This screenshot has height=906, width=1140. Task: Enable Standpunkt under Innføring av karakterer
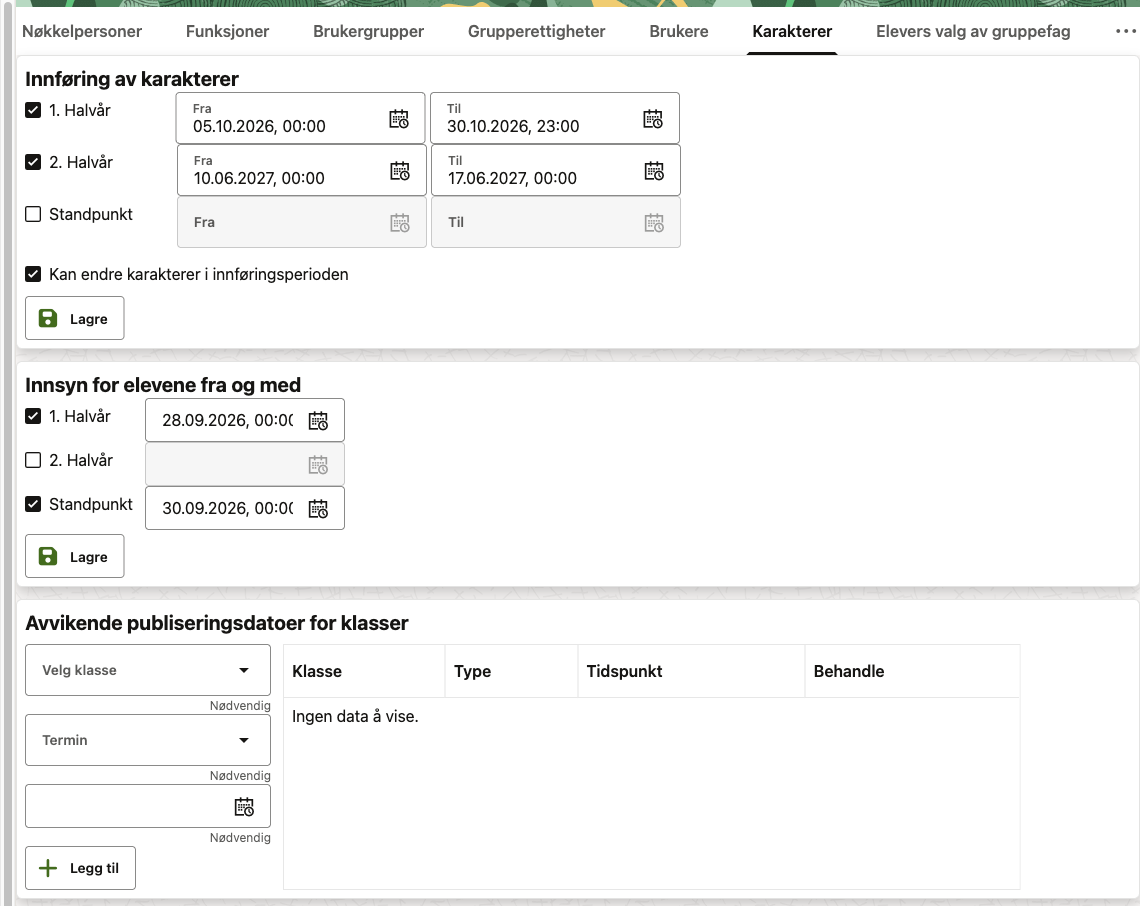click(x=33, y=215)
